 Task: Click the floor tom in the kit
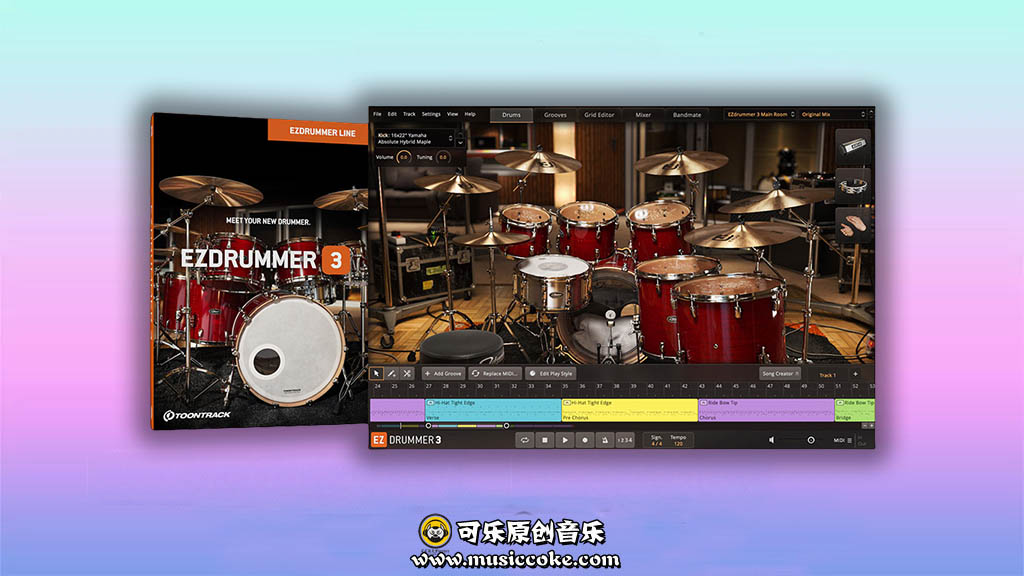[730, 318]
